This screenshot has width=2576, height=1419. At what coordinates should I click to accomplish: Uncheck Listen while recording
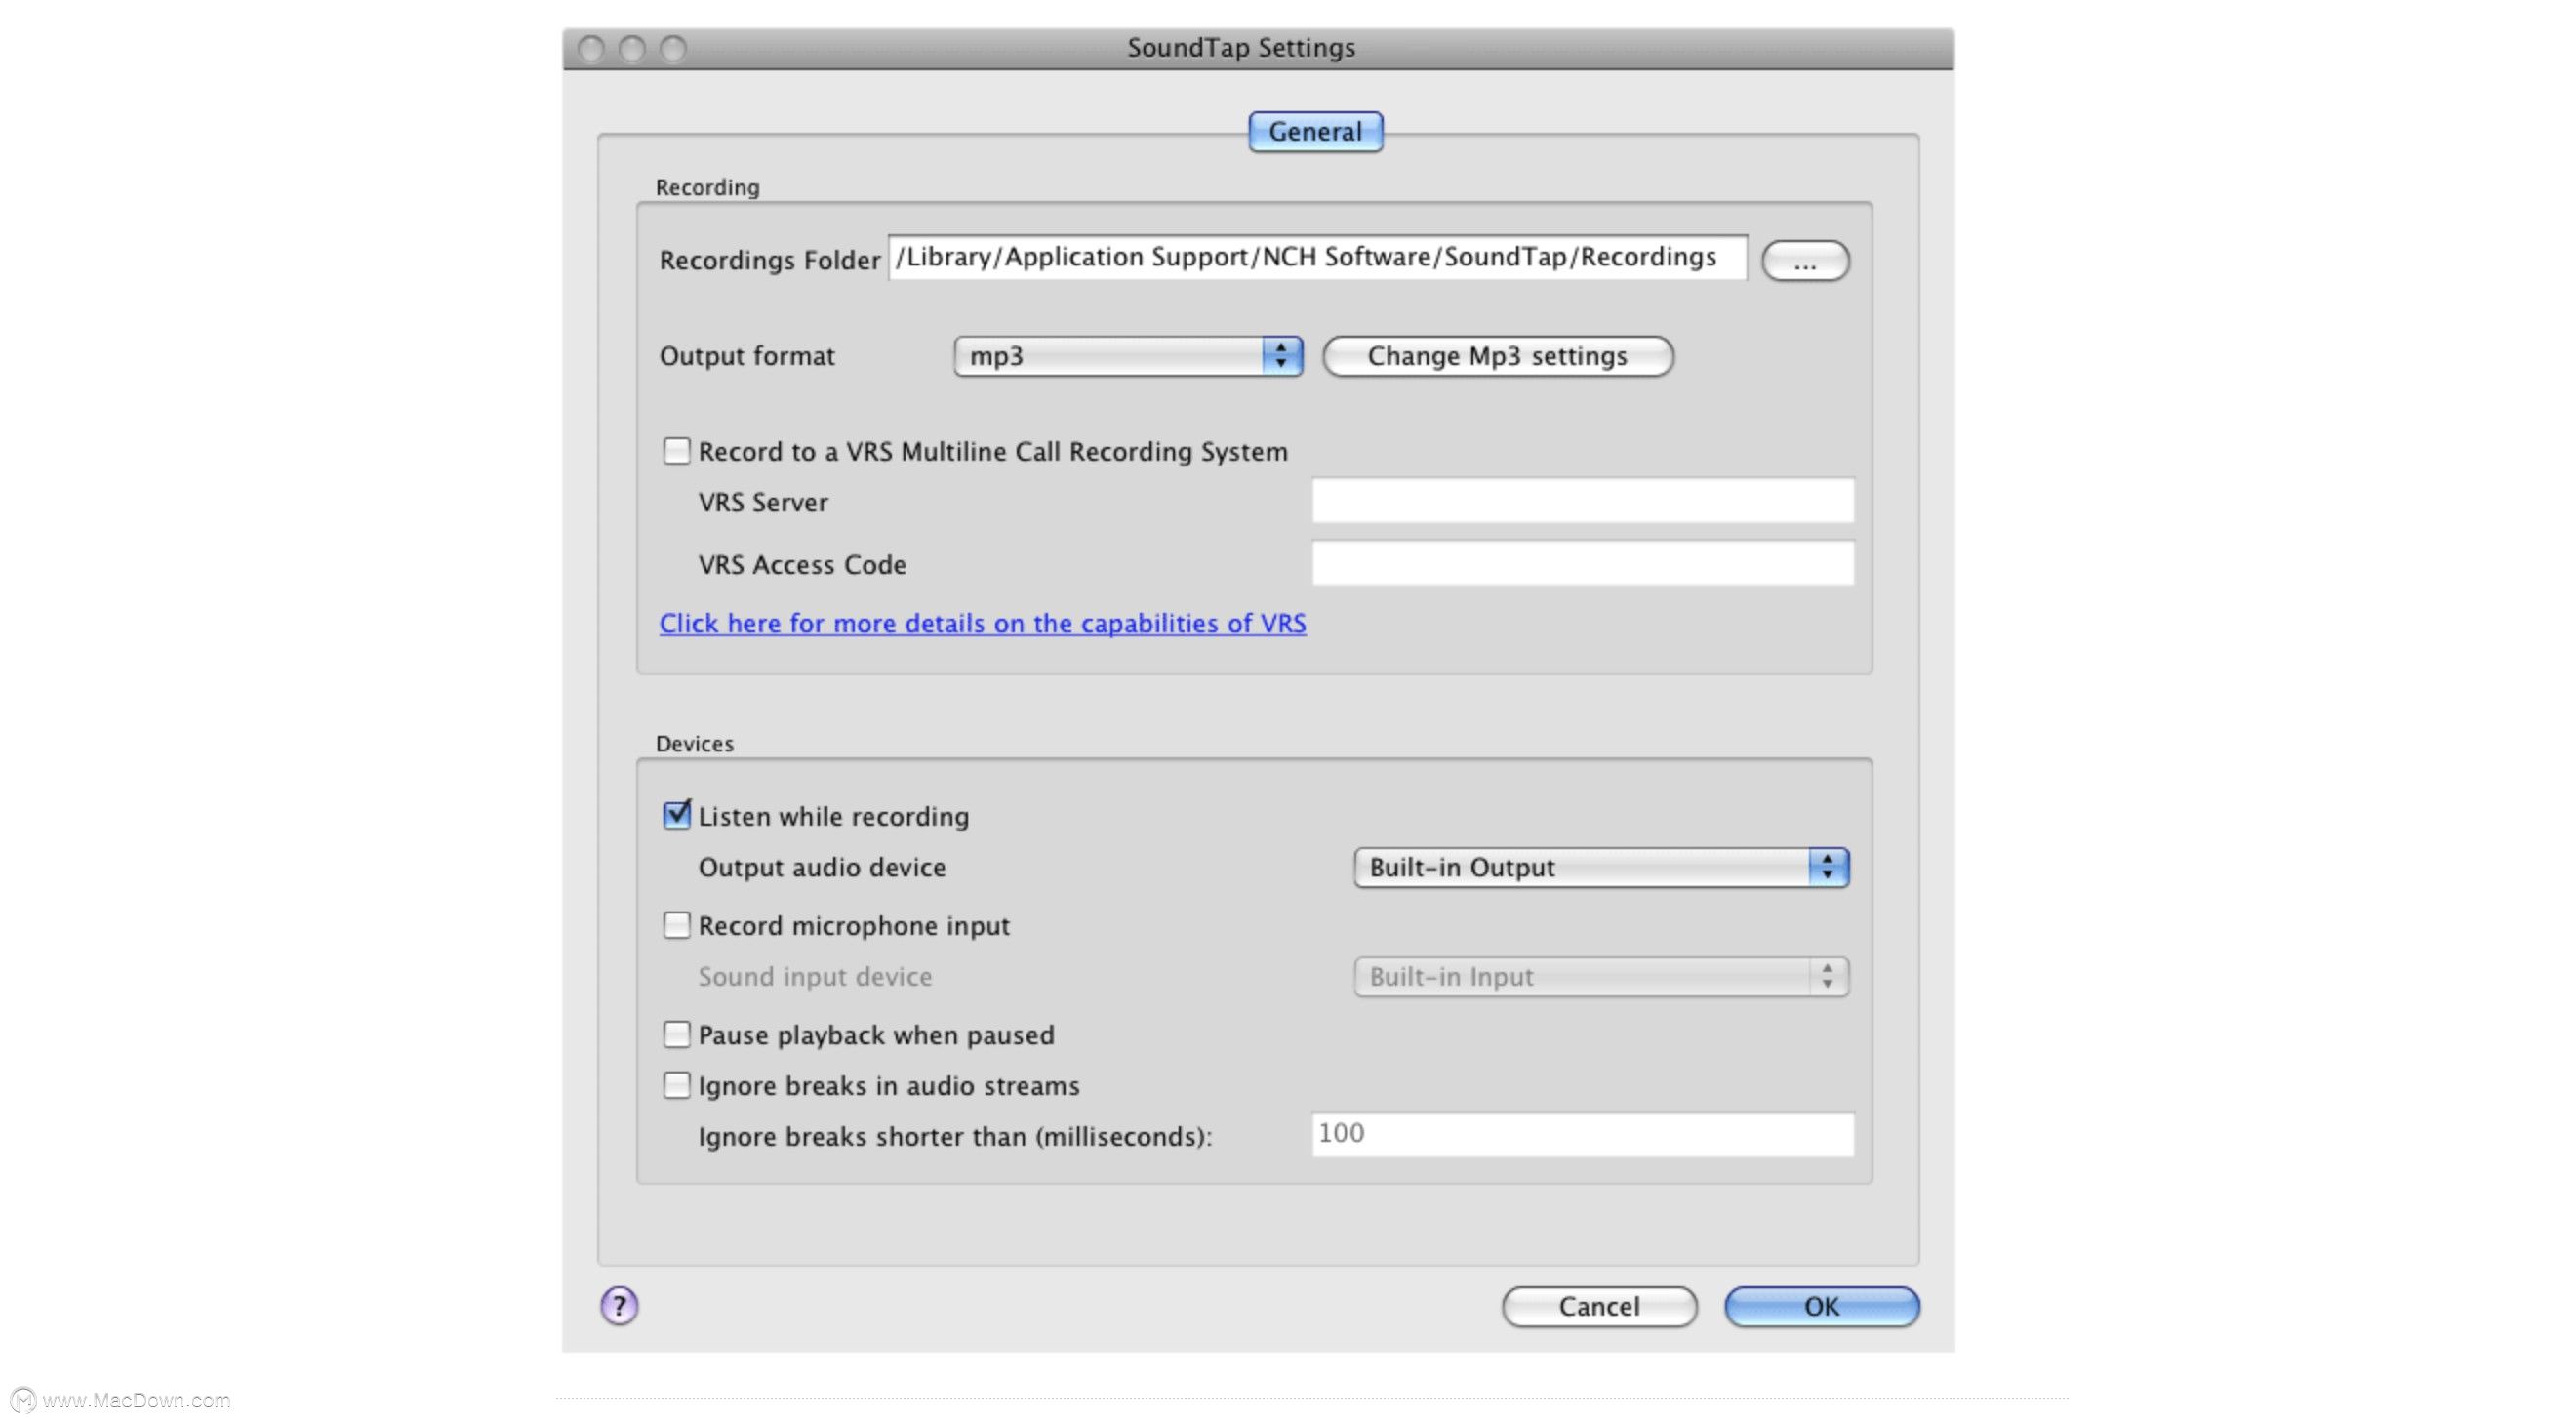pos(677,815)
